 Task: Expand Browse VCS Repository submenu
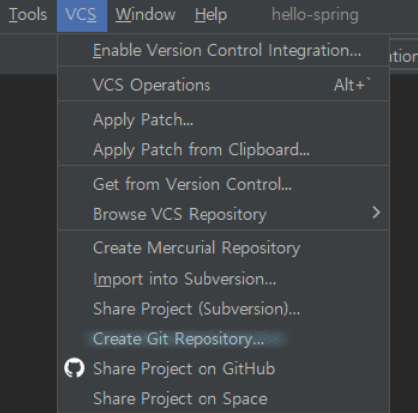pos(223,214)
